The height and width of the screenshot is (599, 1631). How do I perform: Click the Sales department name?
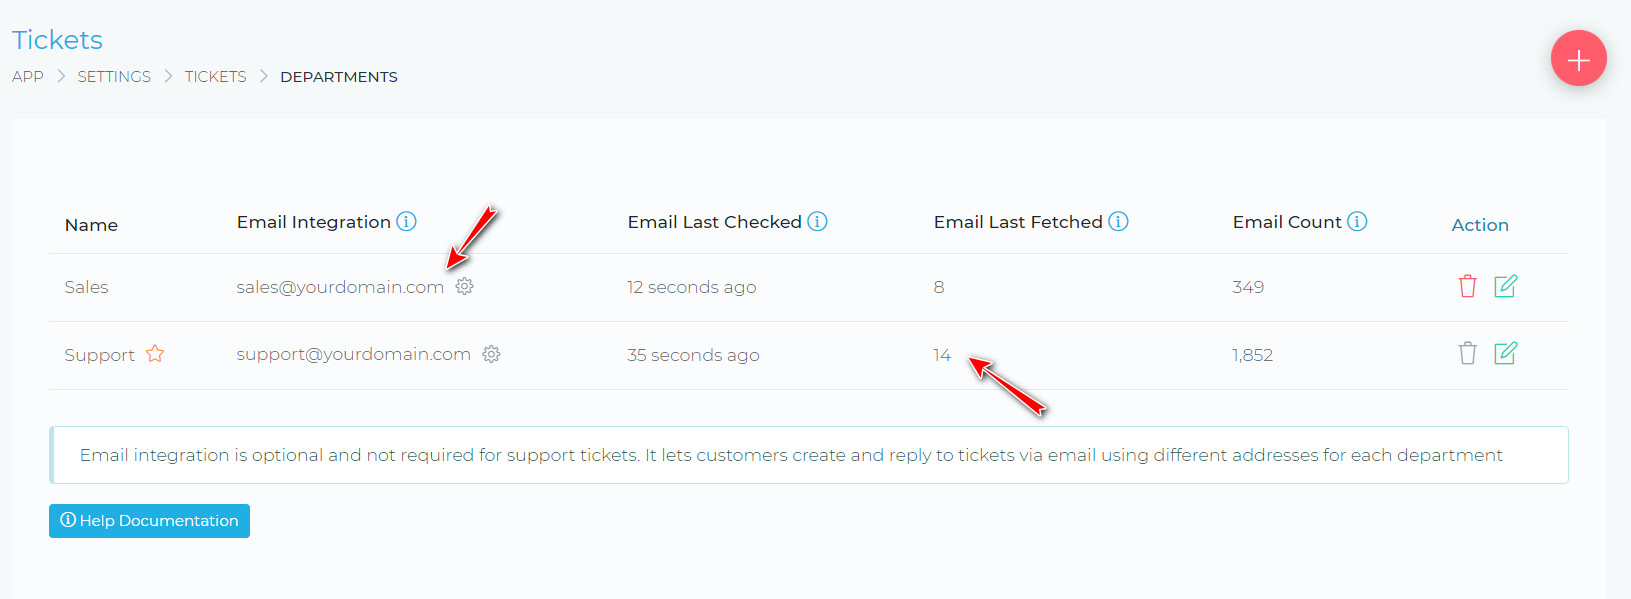[x=86, y=287]
